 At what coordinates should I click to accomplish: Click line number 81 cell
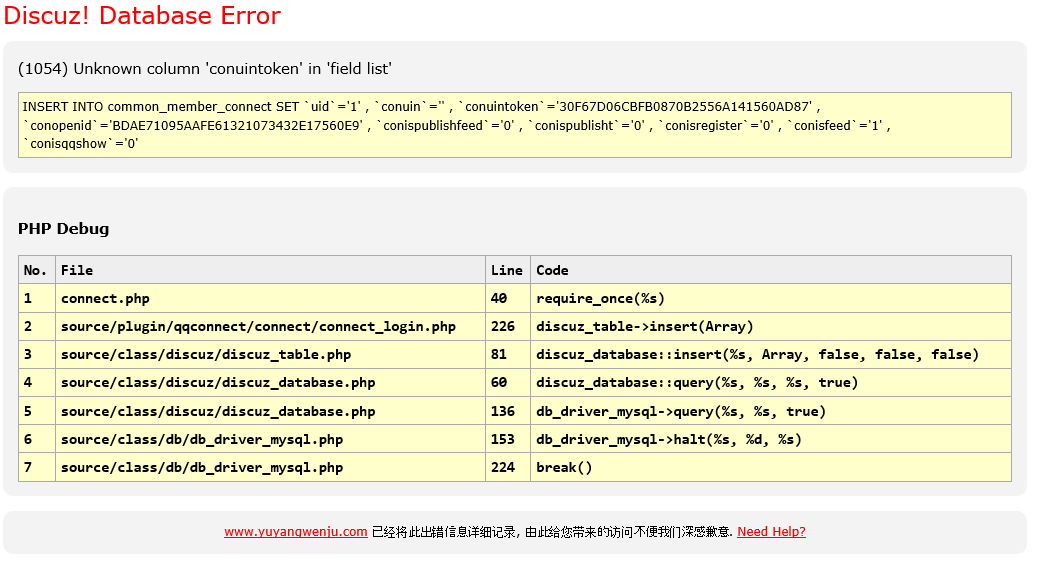[508, 355]
